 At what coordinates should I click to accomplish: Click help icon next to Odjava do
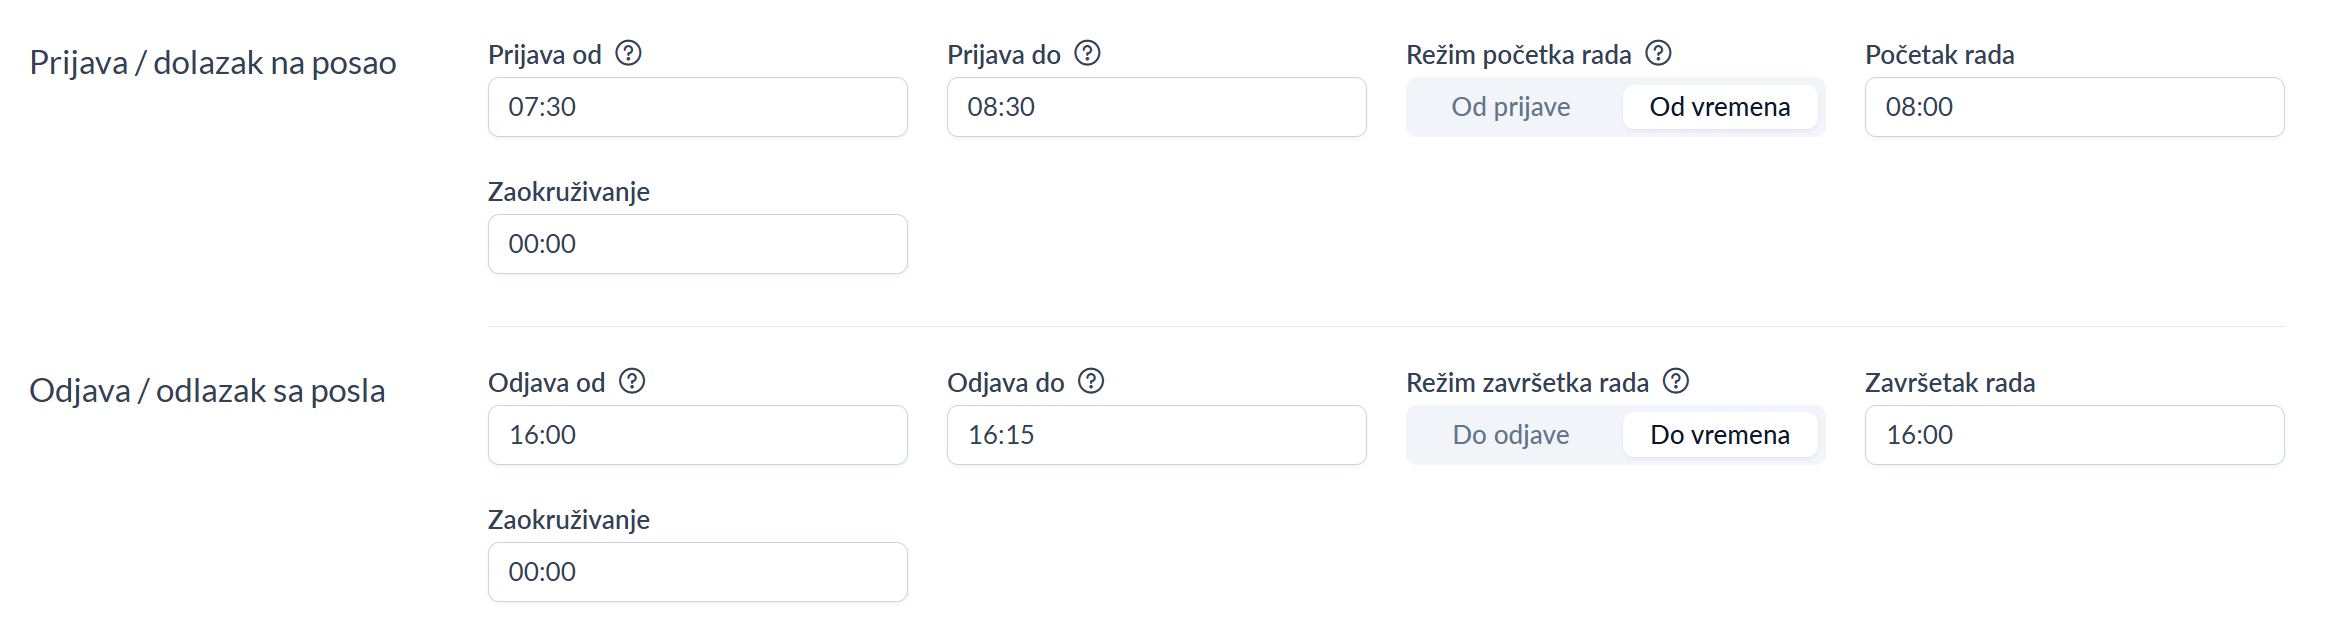click(x=1091, y=381)
